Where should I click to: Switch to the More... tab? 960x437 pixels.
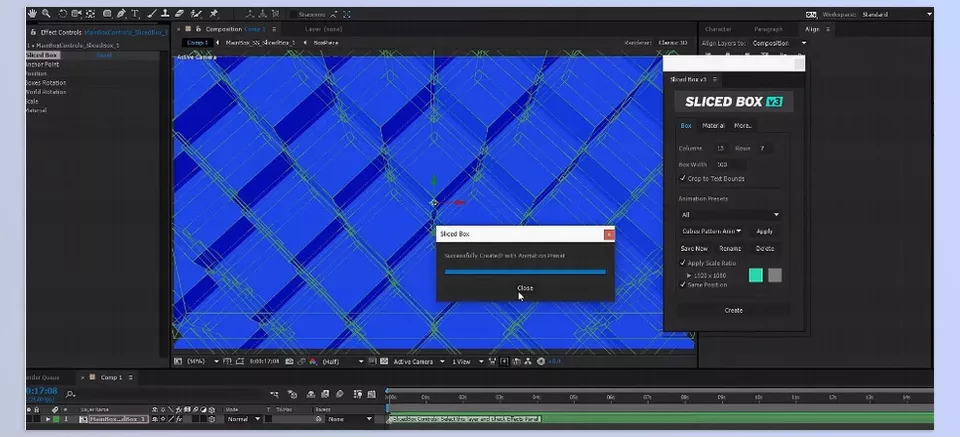coord(743,125)
